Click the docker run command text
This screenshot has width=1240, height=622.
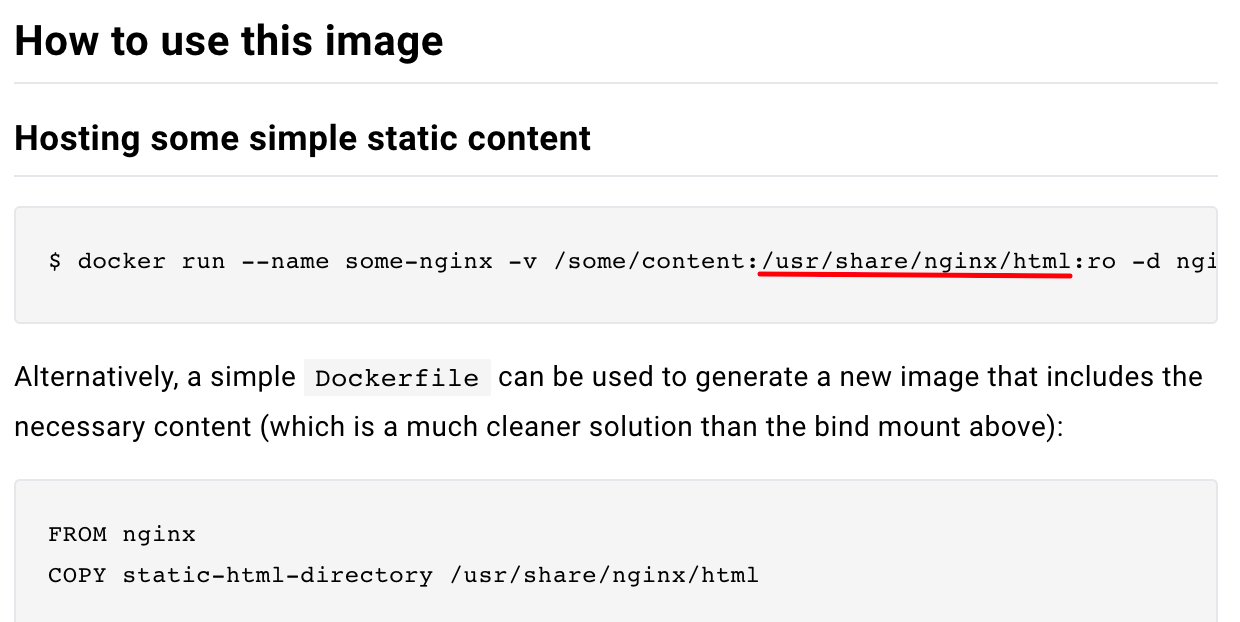point(632,262)
